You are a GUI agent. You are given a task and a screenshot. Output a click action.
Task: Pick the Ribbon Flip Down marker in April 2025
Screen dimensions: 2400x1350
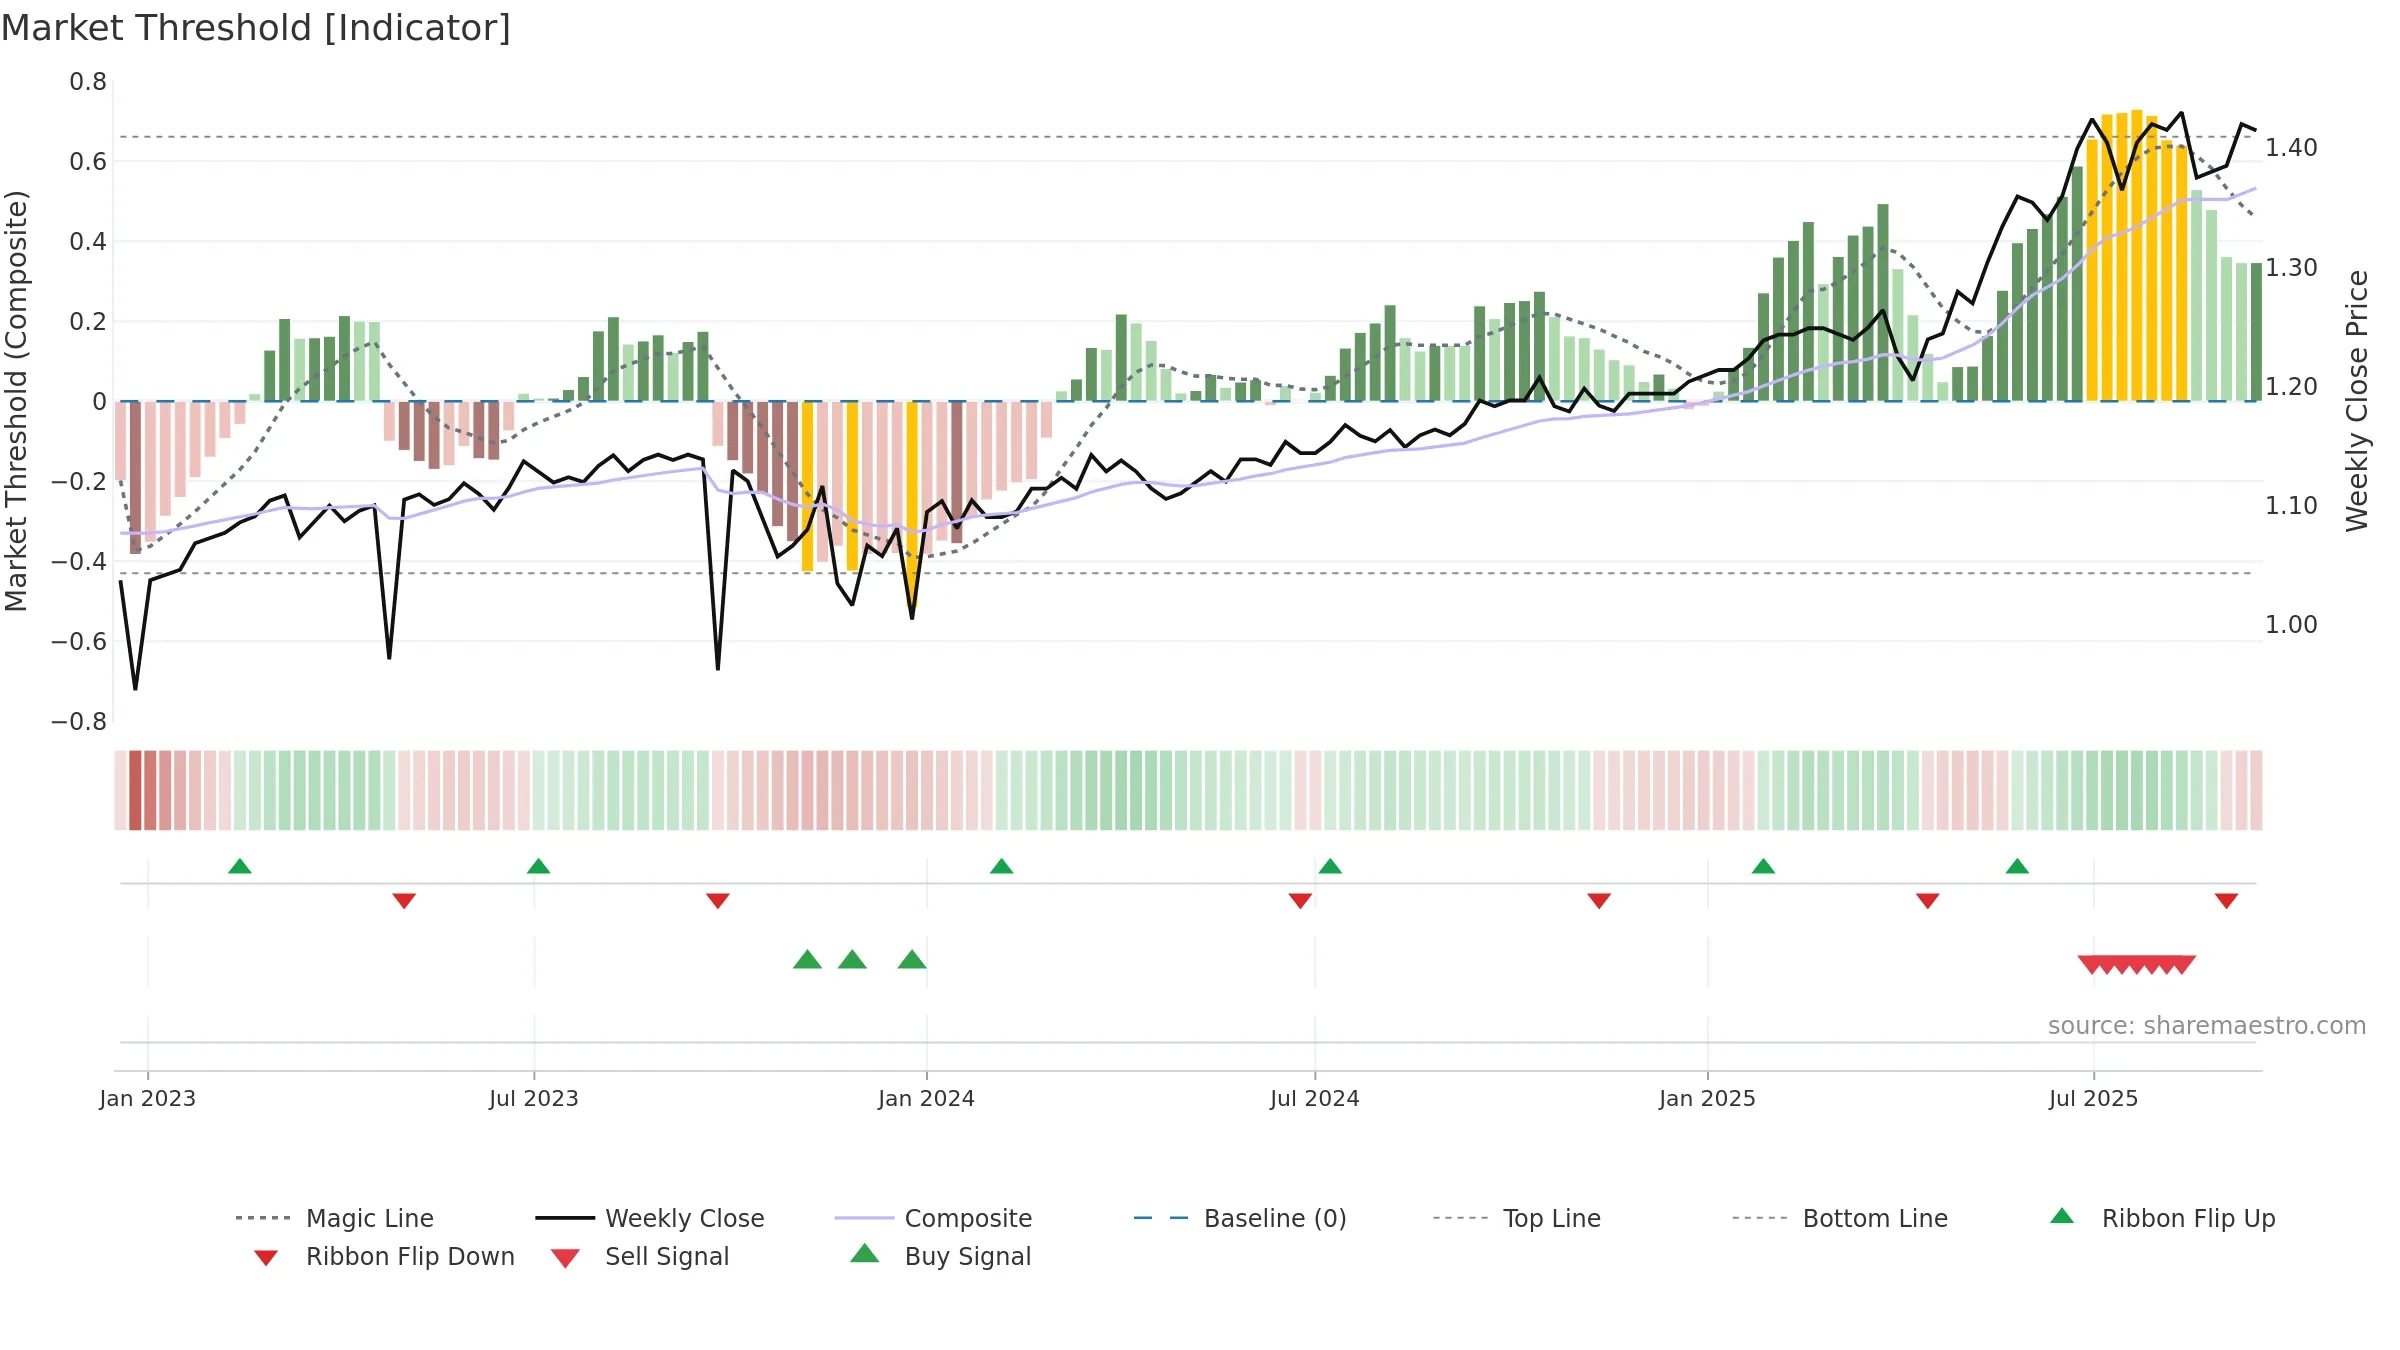[x=1928, y=901]
